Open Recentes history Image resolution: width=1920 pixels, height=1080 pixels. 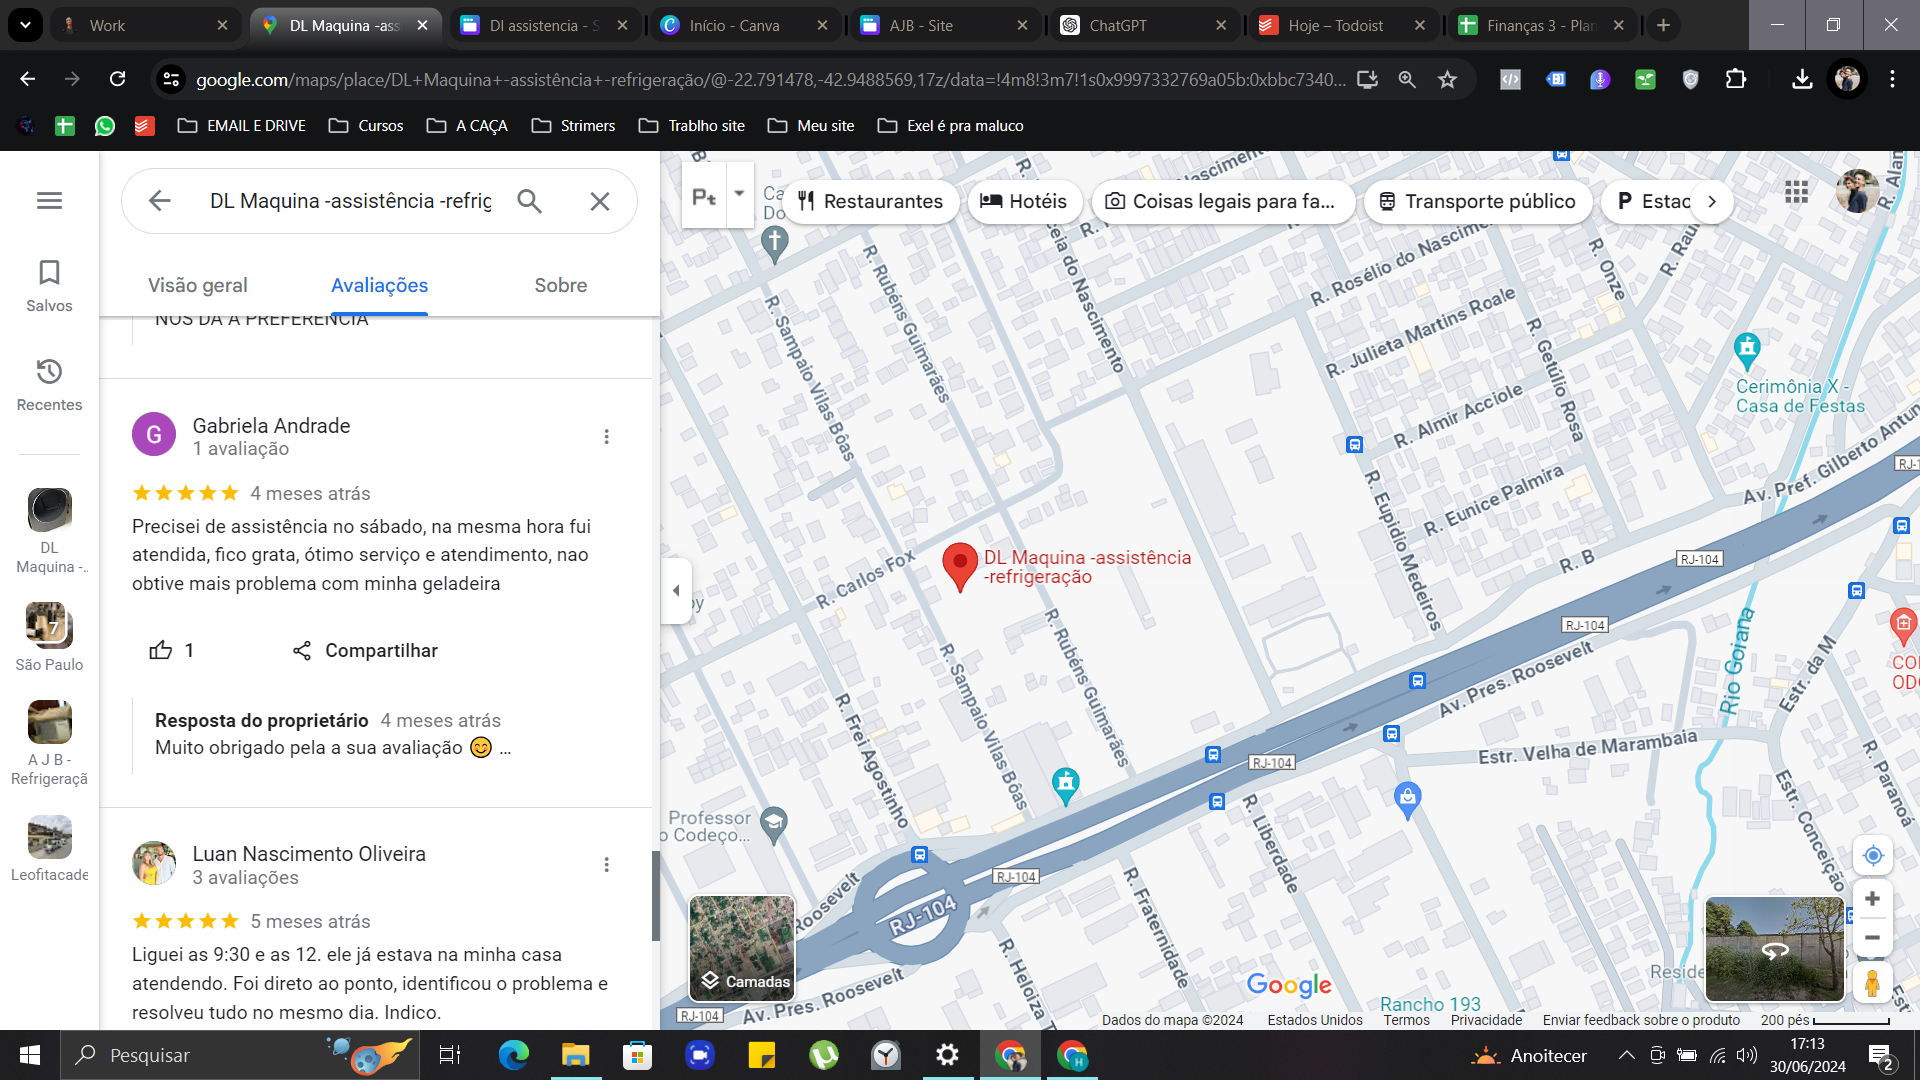tap(49, 385)
